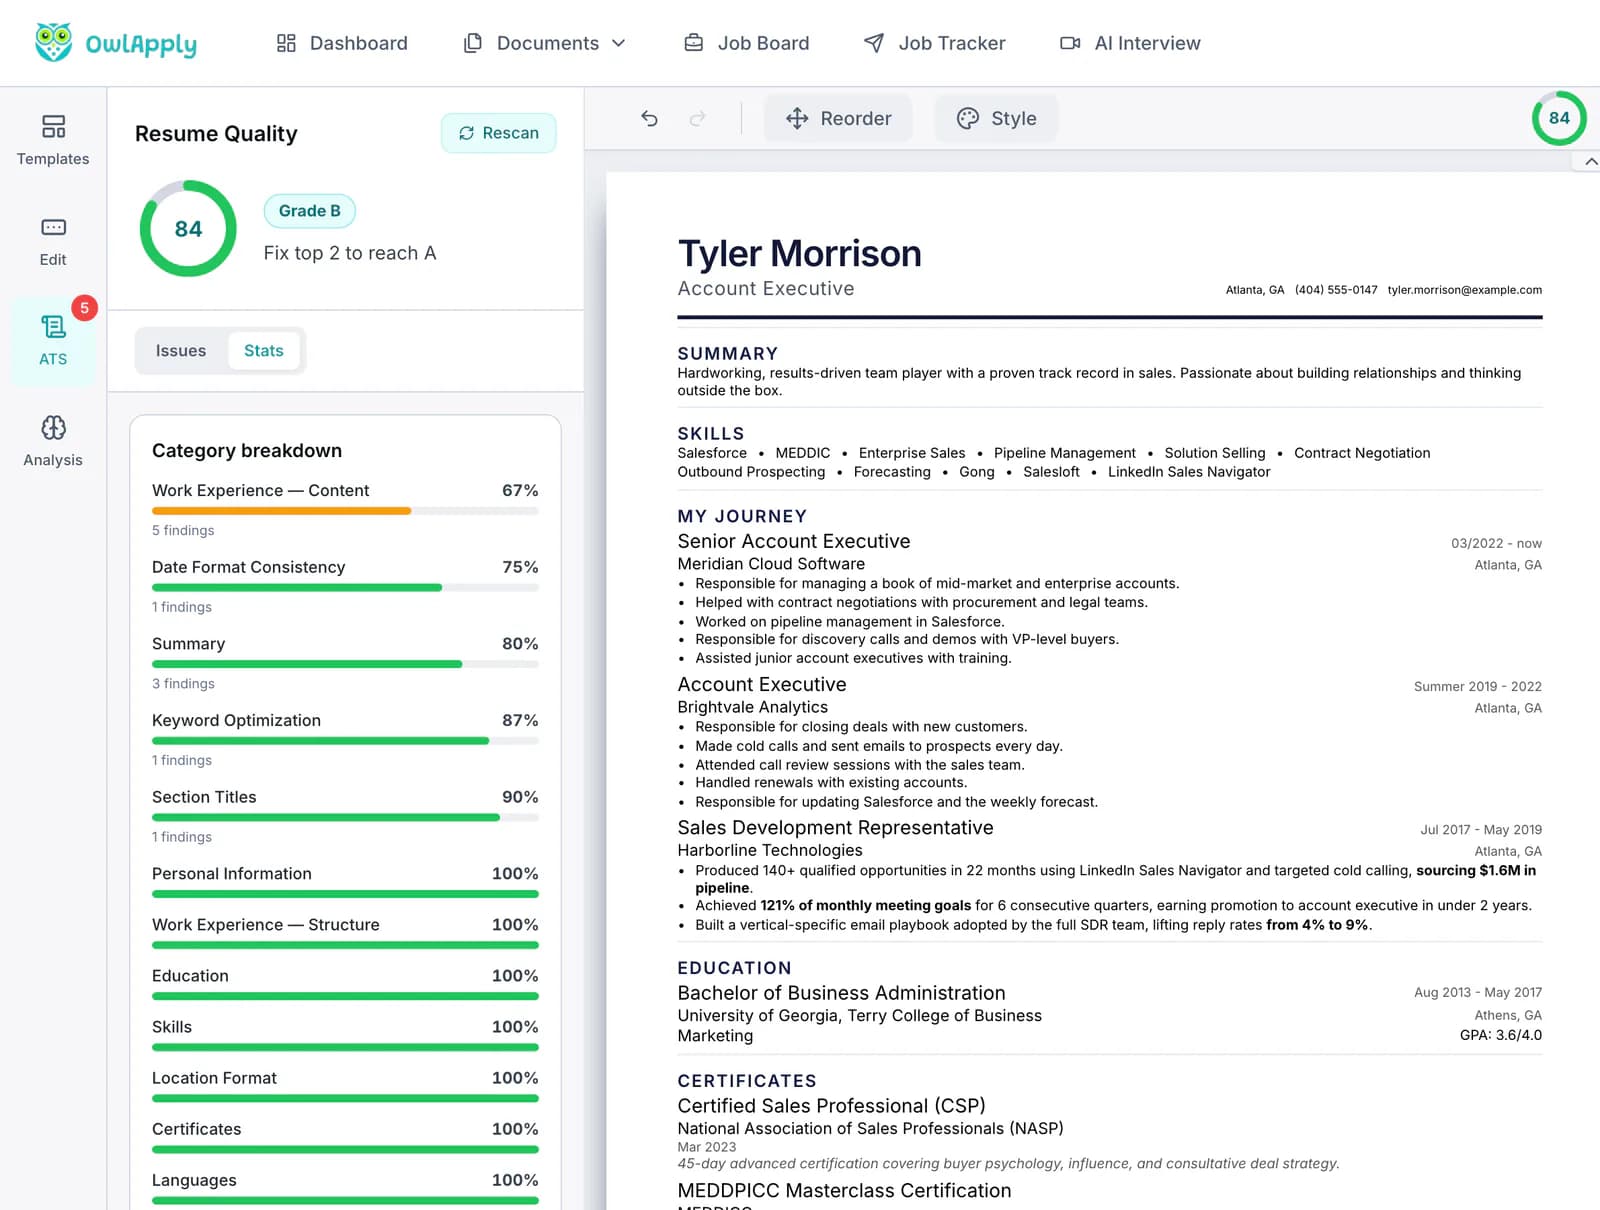The height and width of the screenshot is (1210, 1600).
Task: Undo the last change
Action: pyautogui.click(x=649, y=118)
